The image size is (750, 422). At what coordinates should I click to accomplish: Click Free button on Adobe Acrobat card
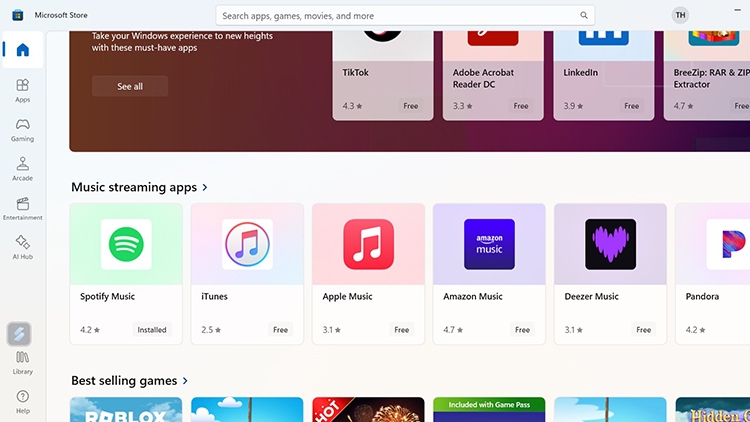521,106
